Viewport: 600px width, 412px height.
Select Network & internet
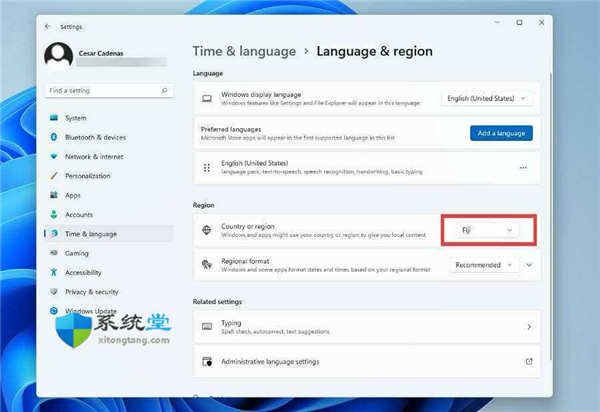109,156
